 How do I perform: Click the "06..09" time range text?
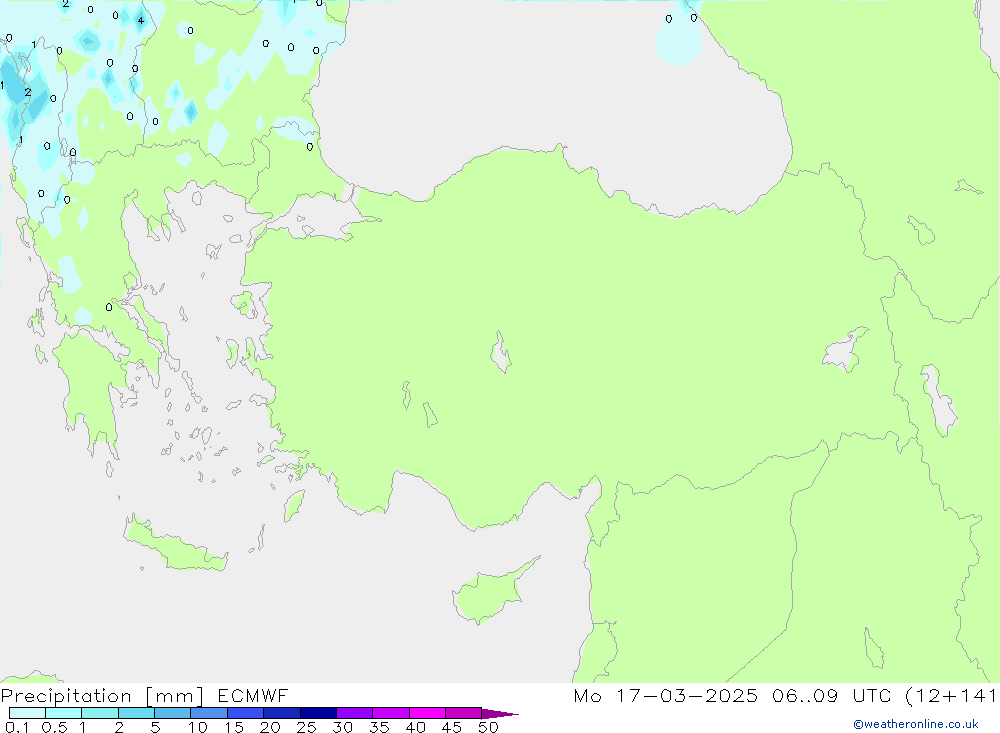(x=805, y=696)
